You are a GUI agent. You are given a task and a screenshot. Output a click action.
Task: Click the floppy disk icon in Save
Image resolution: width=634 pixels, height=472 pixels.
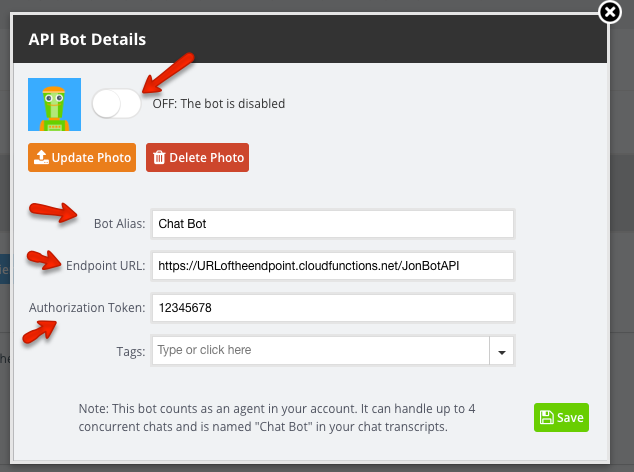547,417
